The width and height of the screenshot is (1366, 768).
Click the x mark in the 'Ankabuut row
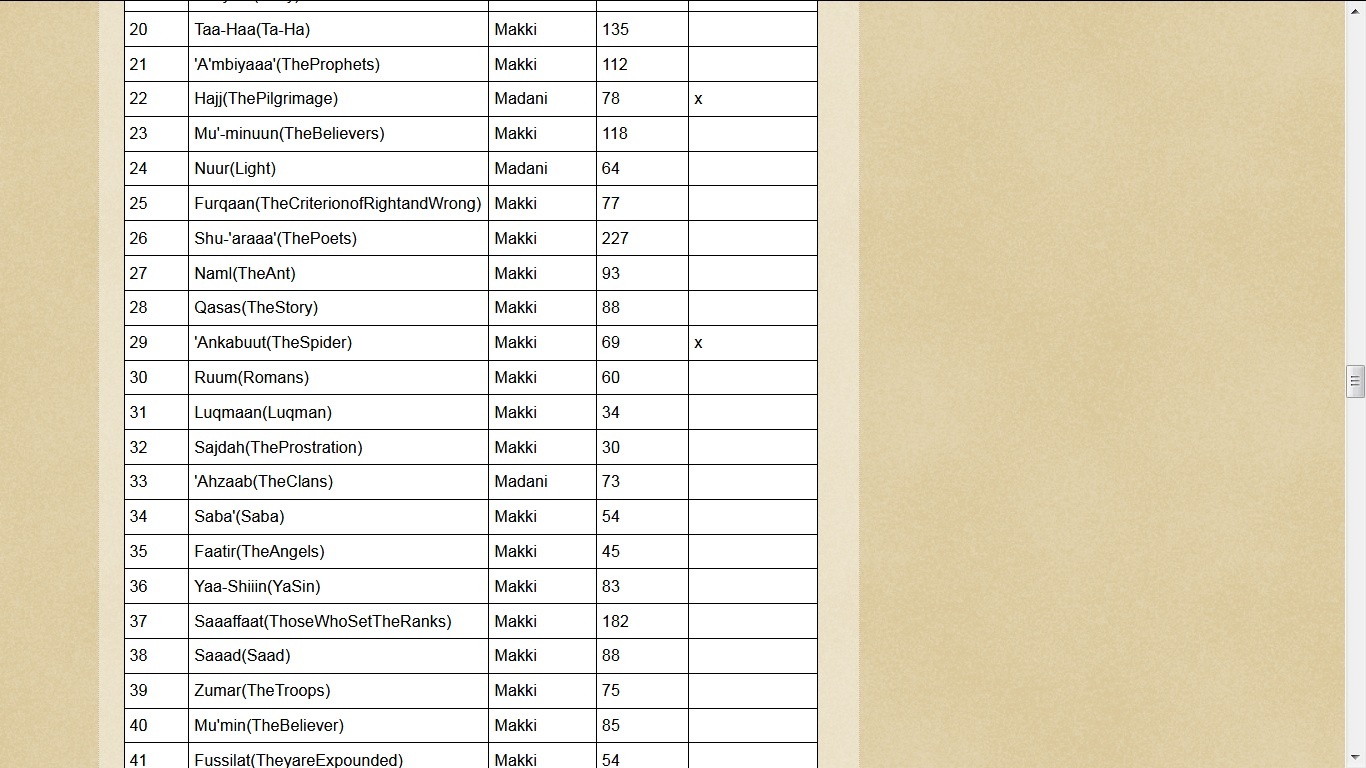(x=698, y=343)
